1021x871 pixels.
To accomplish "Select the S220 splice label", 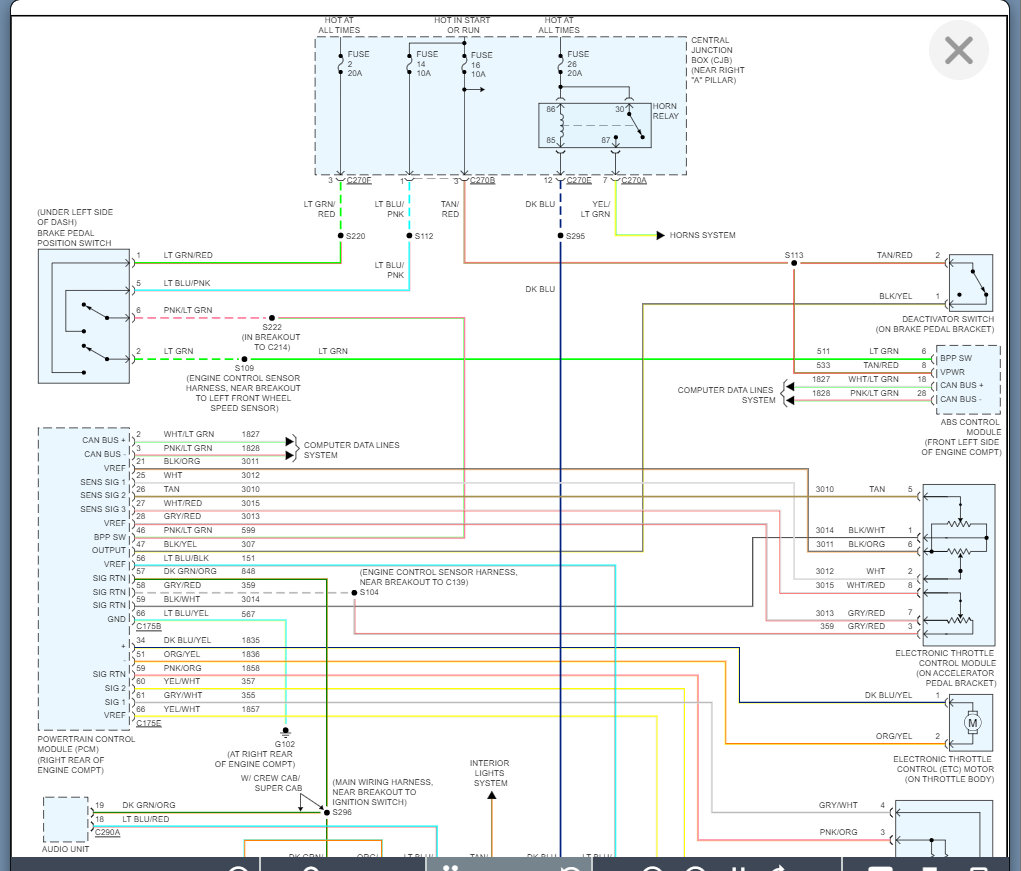I will (x=356, y=236).
